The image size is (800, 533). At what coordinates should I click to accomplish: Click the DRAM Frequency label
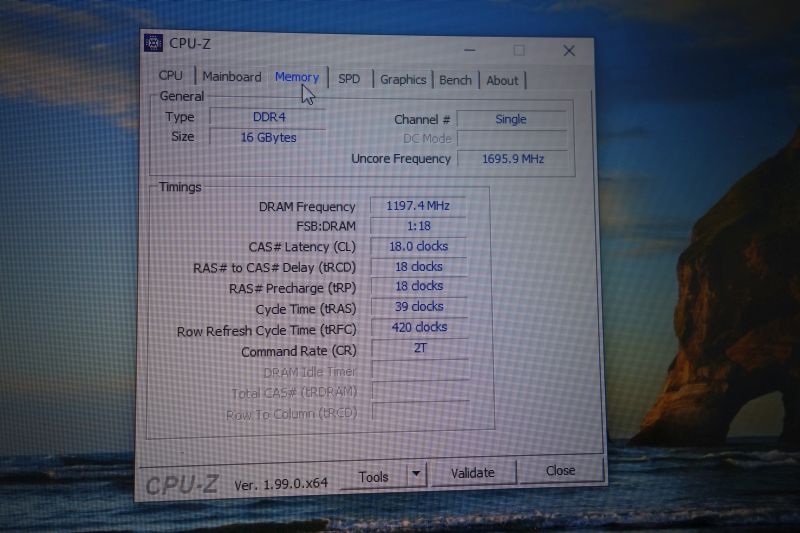(307, 207)
